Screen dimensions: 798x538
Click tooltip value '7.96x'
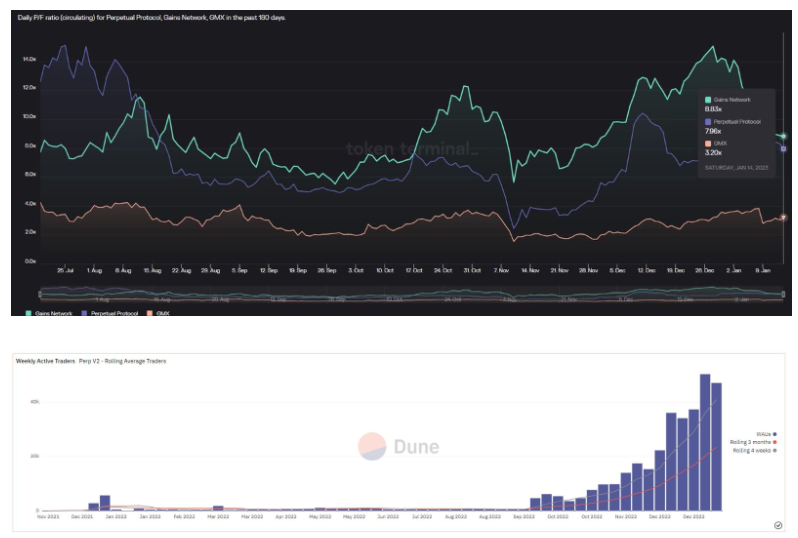713,131
